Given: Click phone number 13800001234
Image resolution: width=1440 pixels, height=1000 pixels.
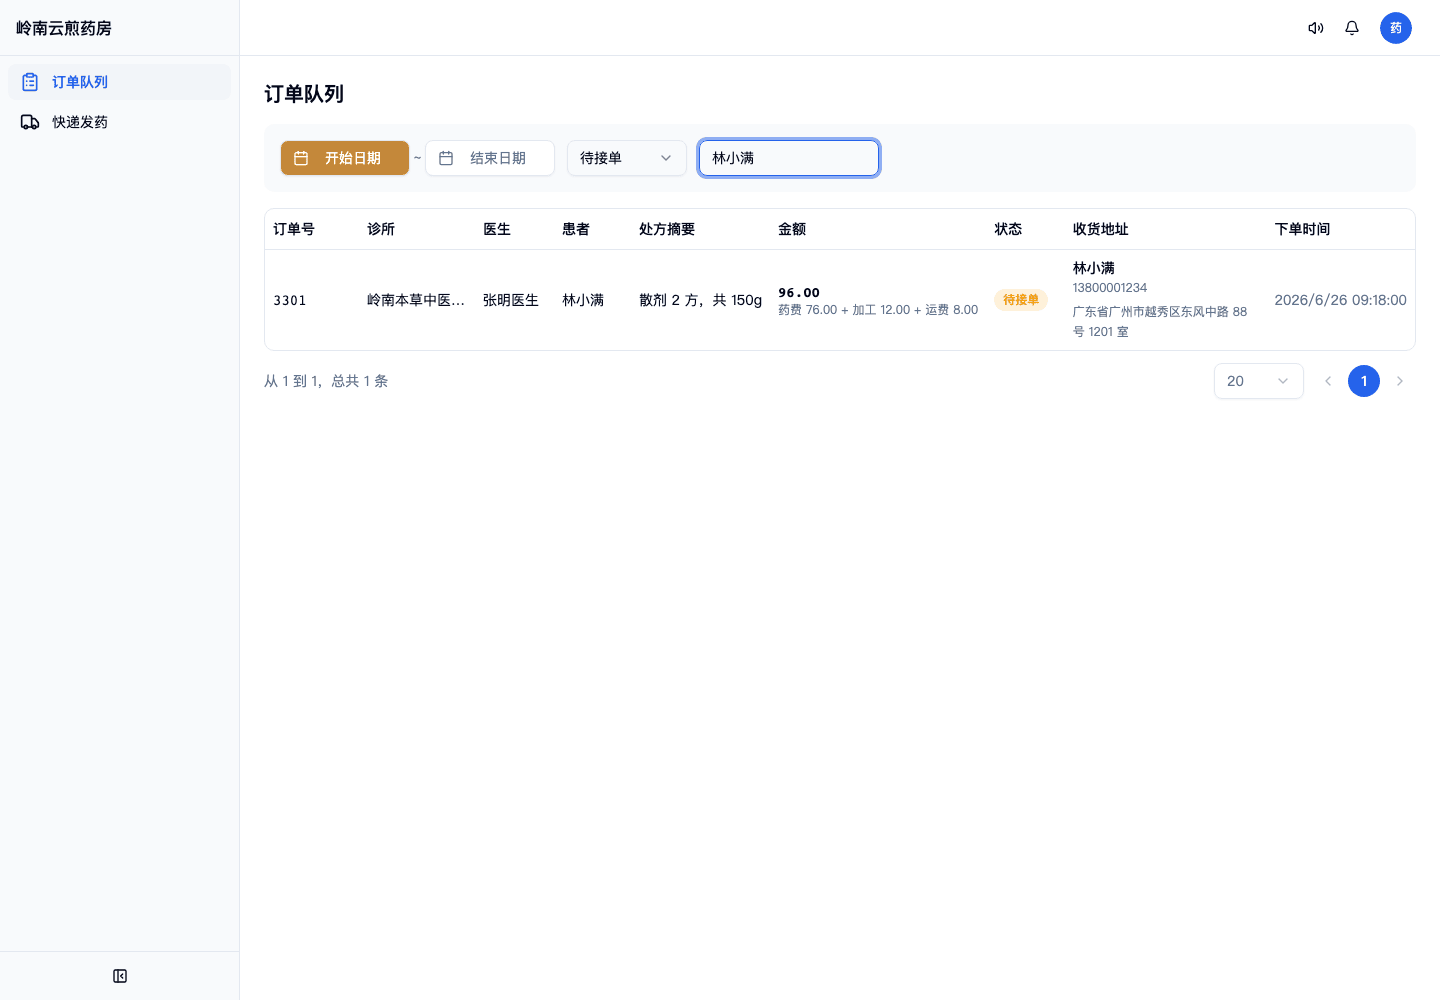Looking at the screenshot, I should click(x=1110, y=288).
